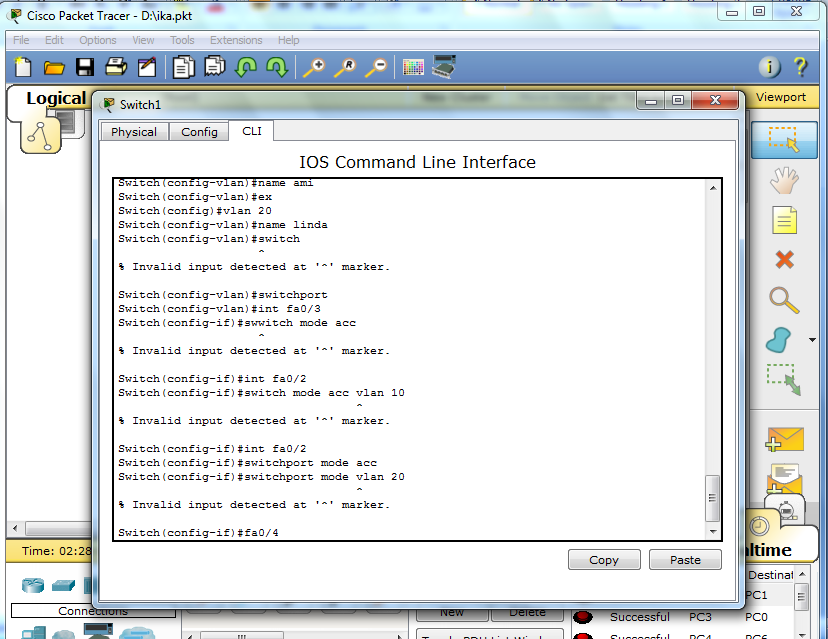This screenshot has height=639, width=828.
Task: Click the Realtime mode clock icon
Action: pos(759,526)
